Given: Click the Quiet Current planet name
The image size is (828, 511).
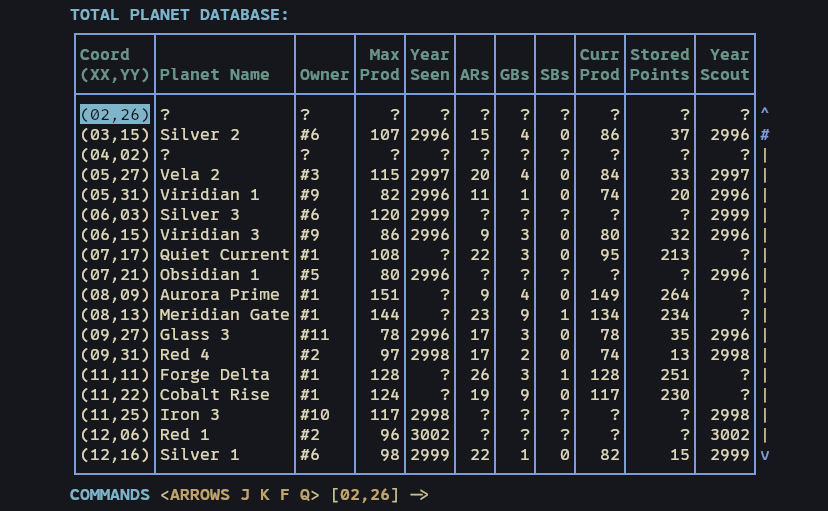Looking at the screenshot, I should [x=224, y=255].
